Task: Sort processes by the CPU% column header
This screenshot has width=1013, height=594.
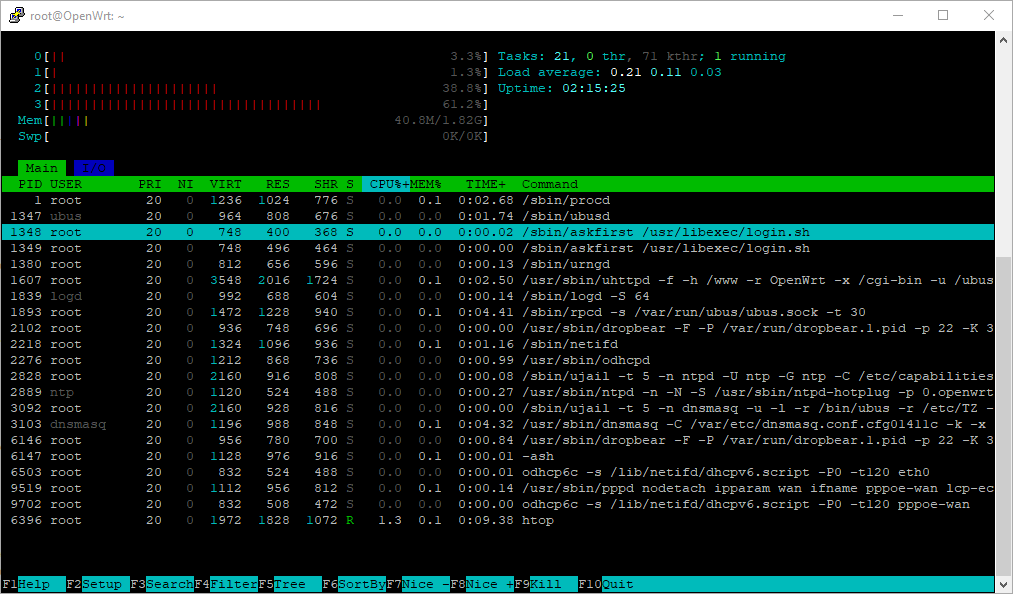Action: coord(383,184)
